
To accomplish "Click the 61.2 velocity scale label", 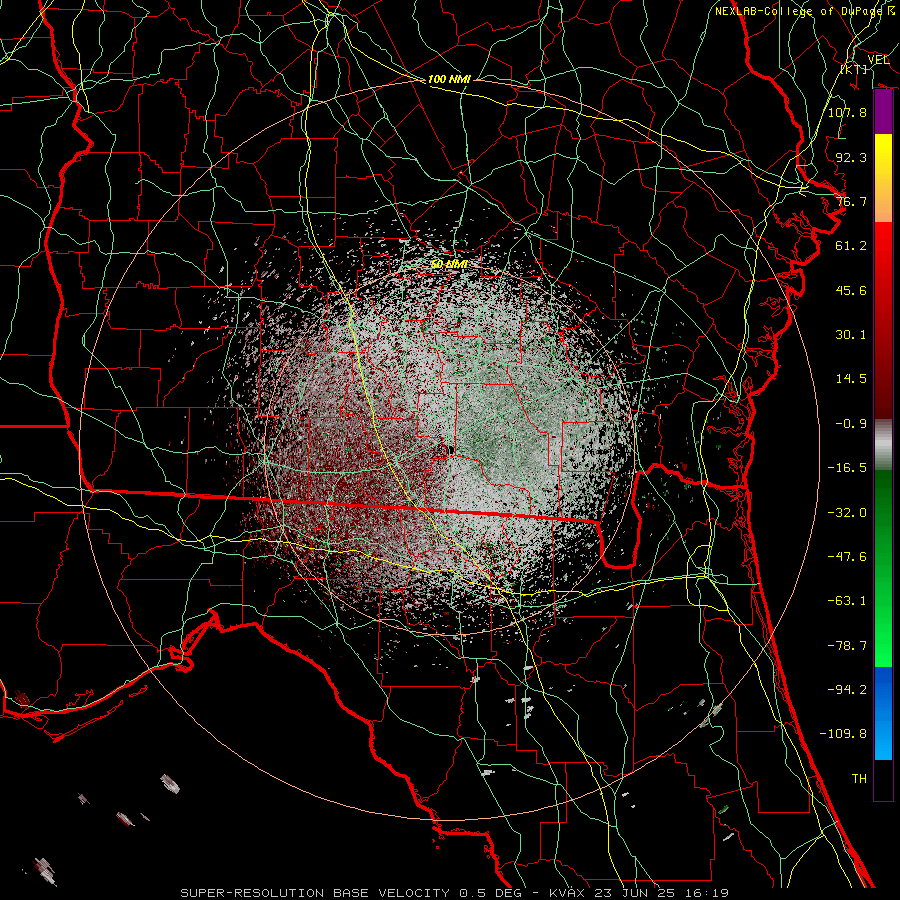I will [851, 246].
